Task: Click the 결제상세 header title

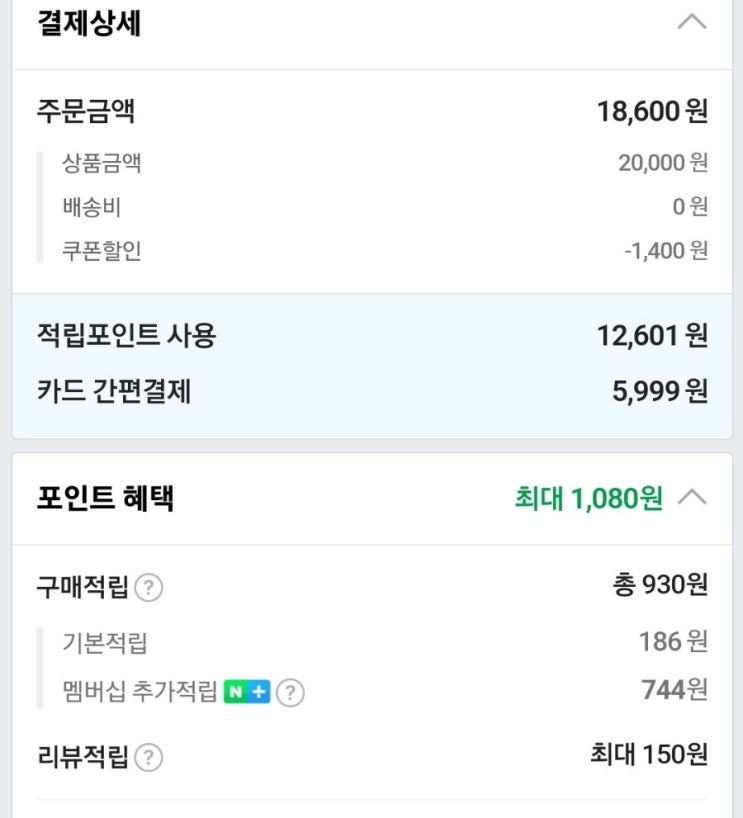Action: 89,23
